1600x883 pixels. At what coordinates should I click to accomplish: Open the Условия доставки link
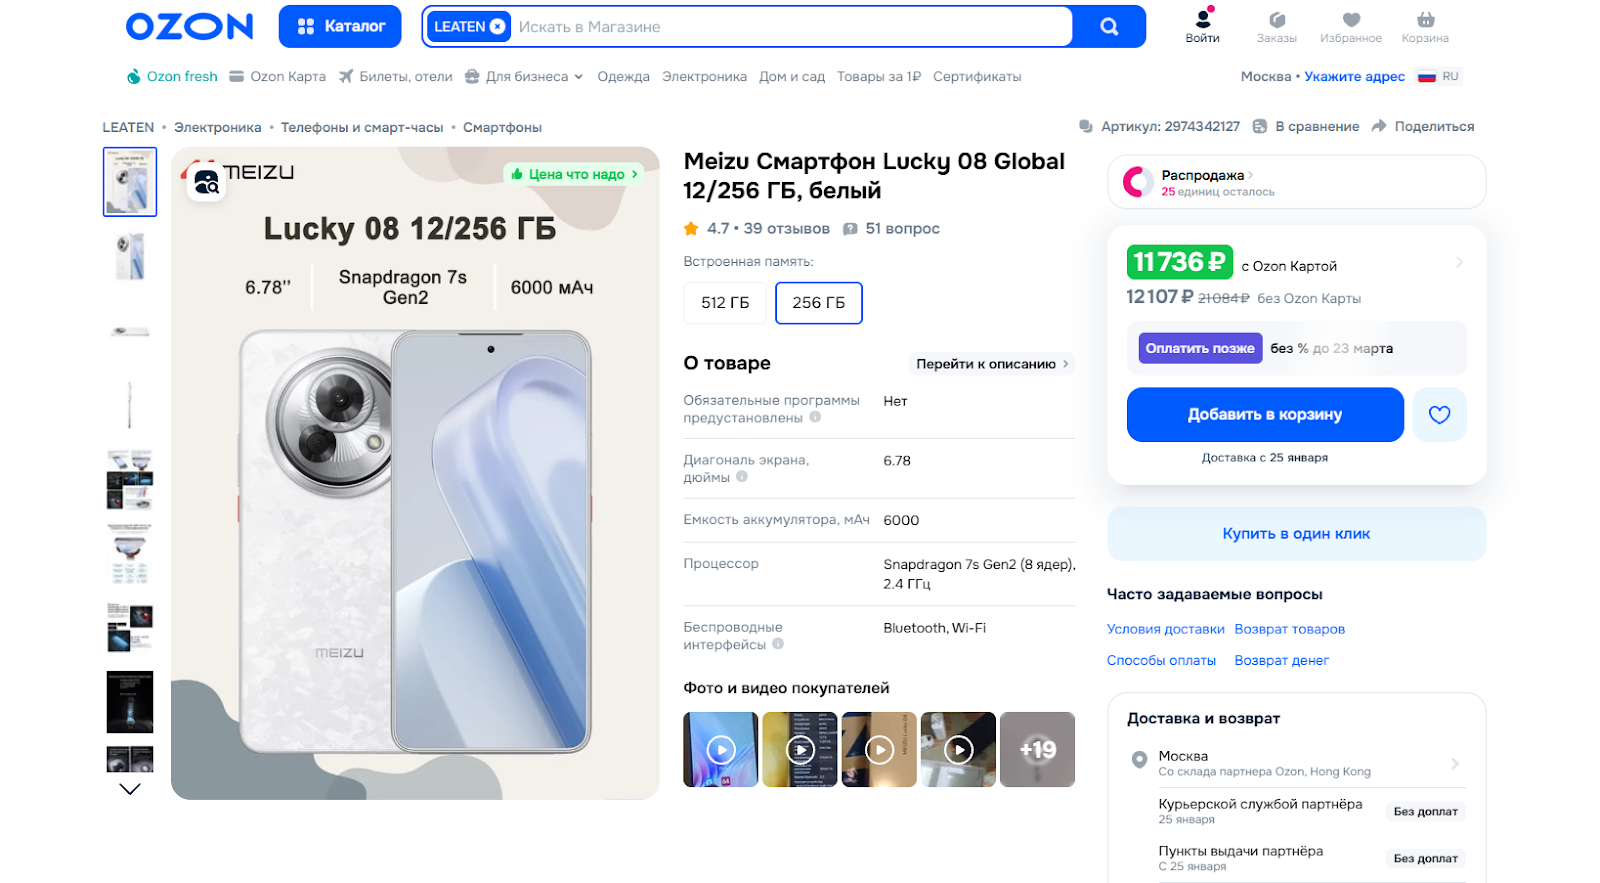pyautogui.click(x=1165, y=629)
